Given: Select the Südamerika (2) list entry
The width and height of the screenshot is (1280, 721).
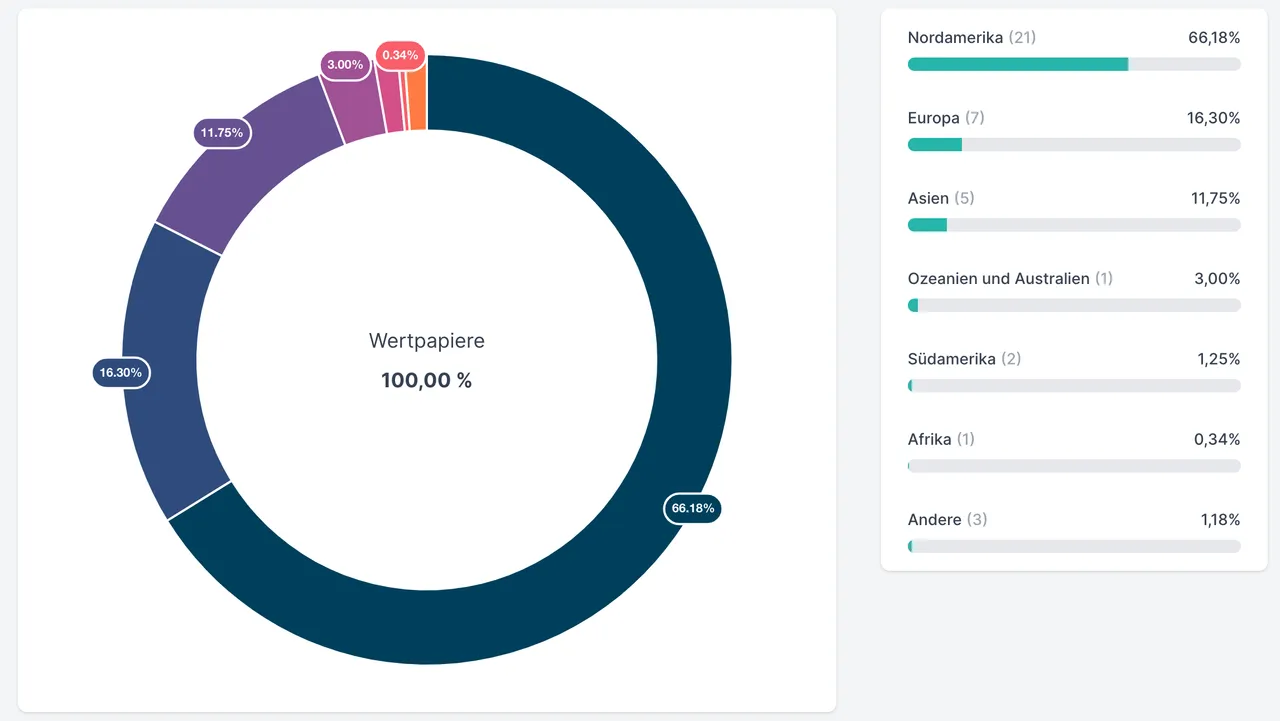Looking at the screenshot, I should (x=1074, y=371).
